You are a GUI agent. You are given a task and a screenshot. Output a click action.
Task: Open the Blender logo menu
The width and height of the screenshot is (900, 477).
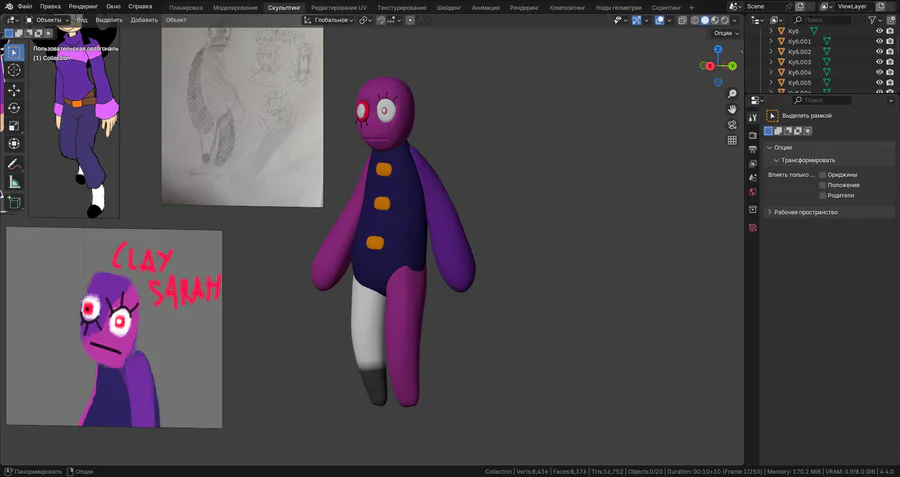pyautogui.click(x=9, y=7)
